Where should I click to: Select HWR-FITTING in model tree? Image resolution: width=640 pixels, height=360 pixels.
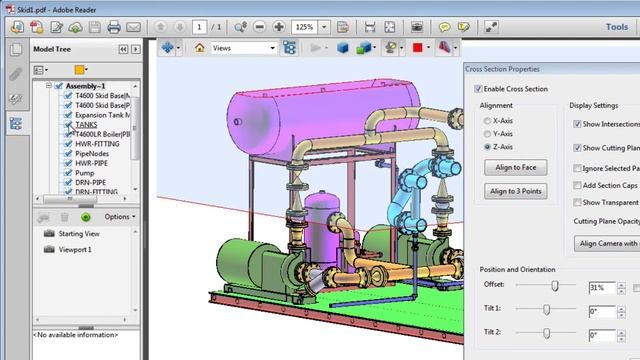(97, 144)
